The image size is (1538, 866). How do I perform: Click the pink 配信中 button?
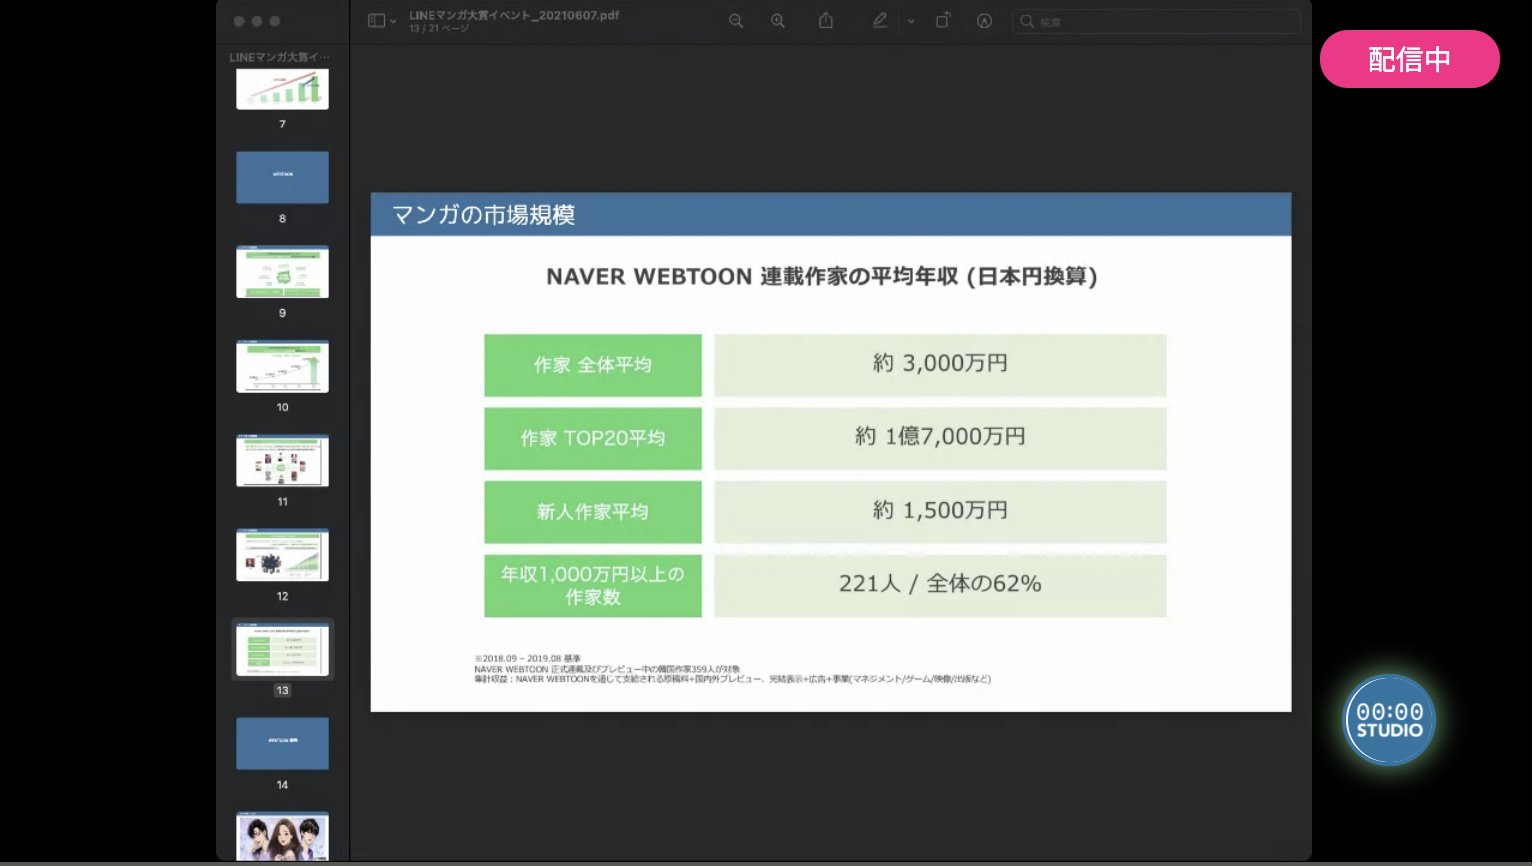[x=1409, y=59]
